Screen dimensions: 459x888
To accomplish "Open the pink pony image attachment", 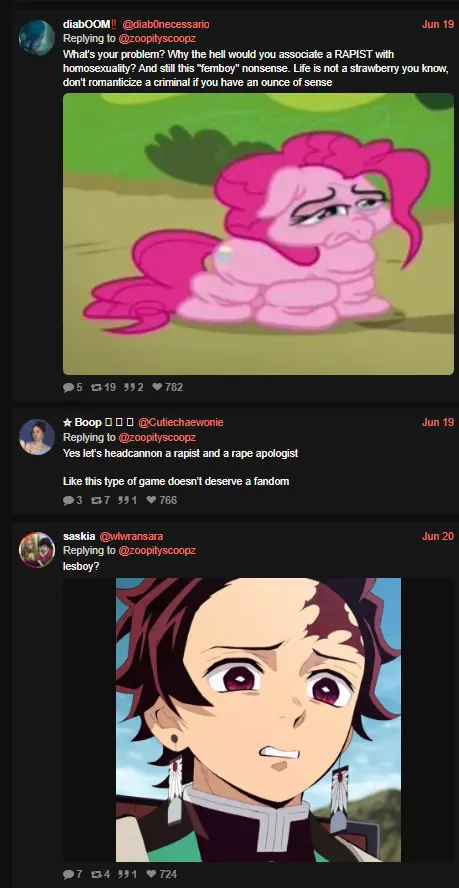I will click(258, 234).
